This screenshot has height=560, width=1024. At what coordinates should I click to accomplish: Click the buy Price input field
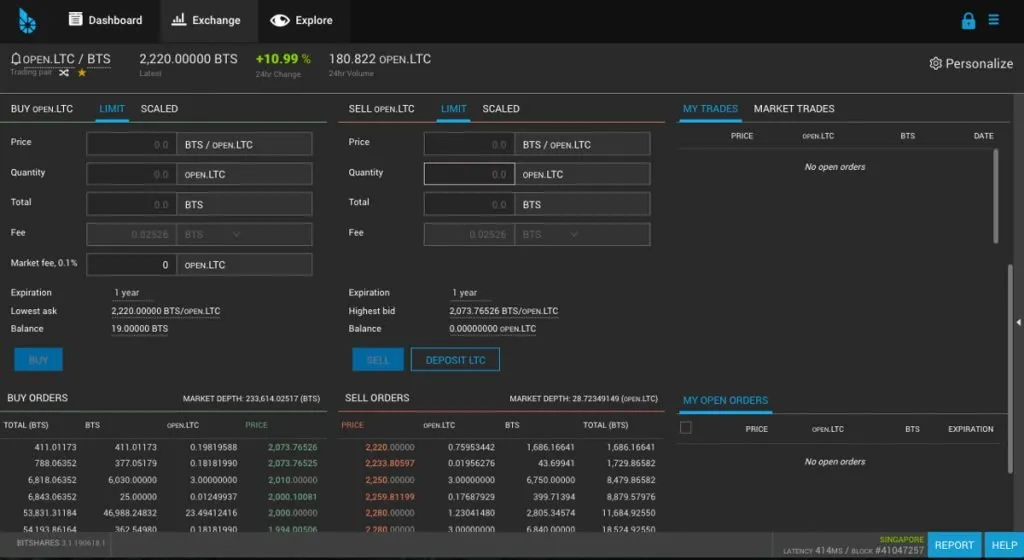(x=131, y=144)
